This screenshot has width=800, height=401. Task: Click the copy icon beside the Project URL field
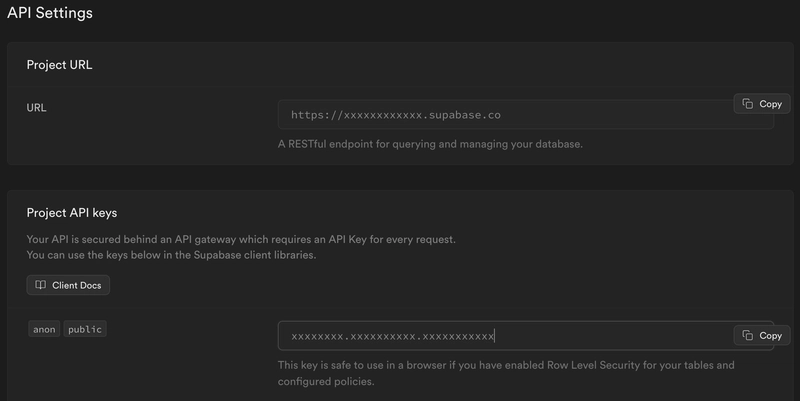coord(747,104)
